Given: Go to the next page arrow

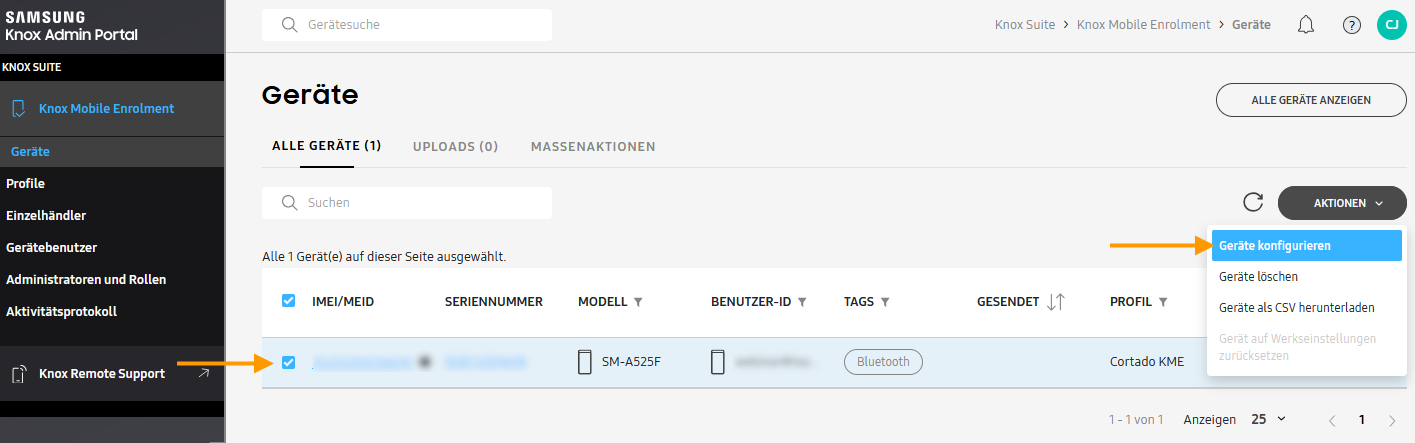Looking at the screenshot, I should pos(1392,420).
